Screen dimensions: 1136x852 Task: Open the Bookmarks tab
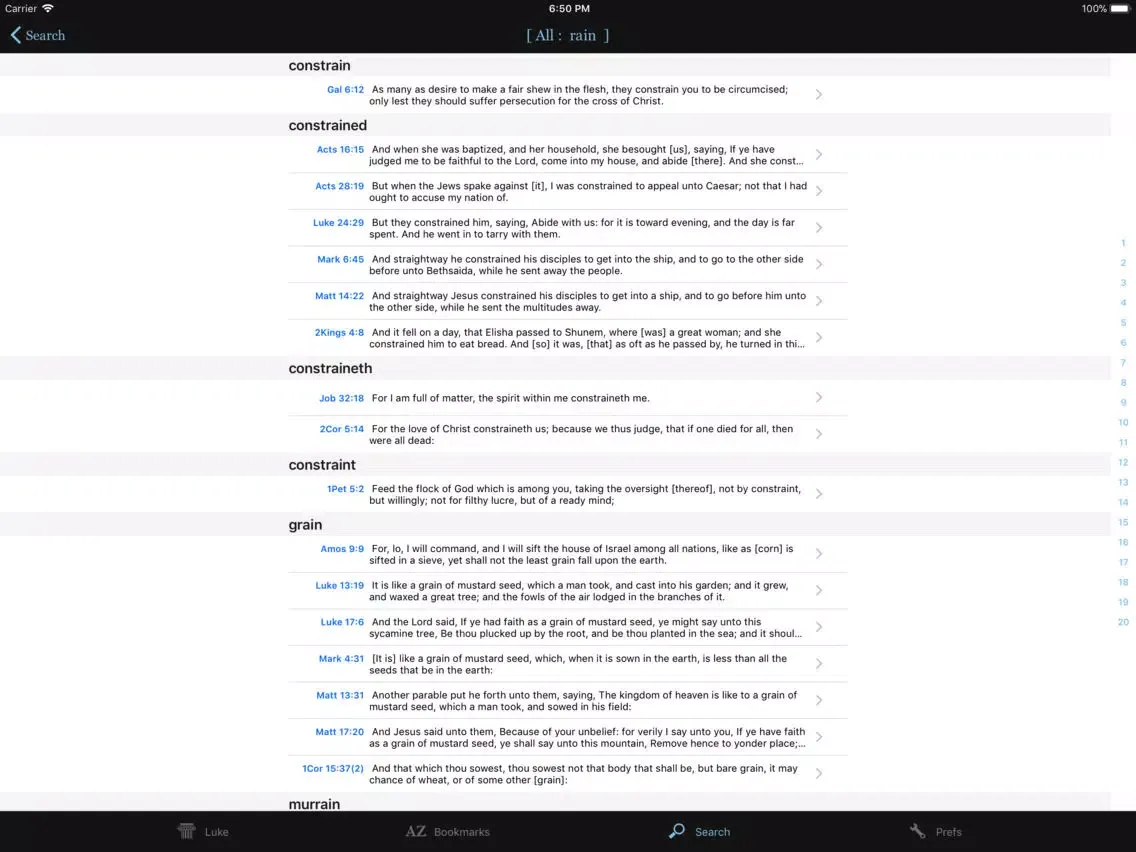click(x=448, y=832)
